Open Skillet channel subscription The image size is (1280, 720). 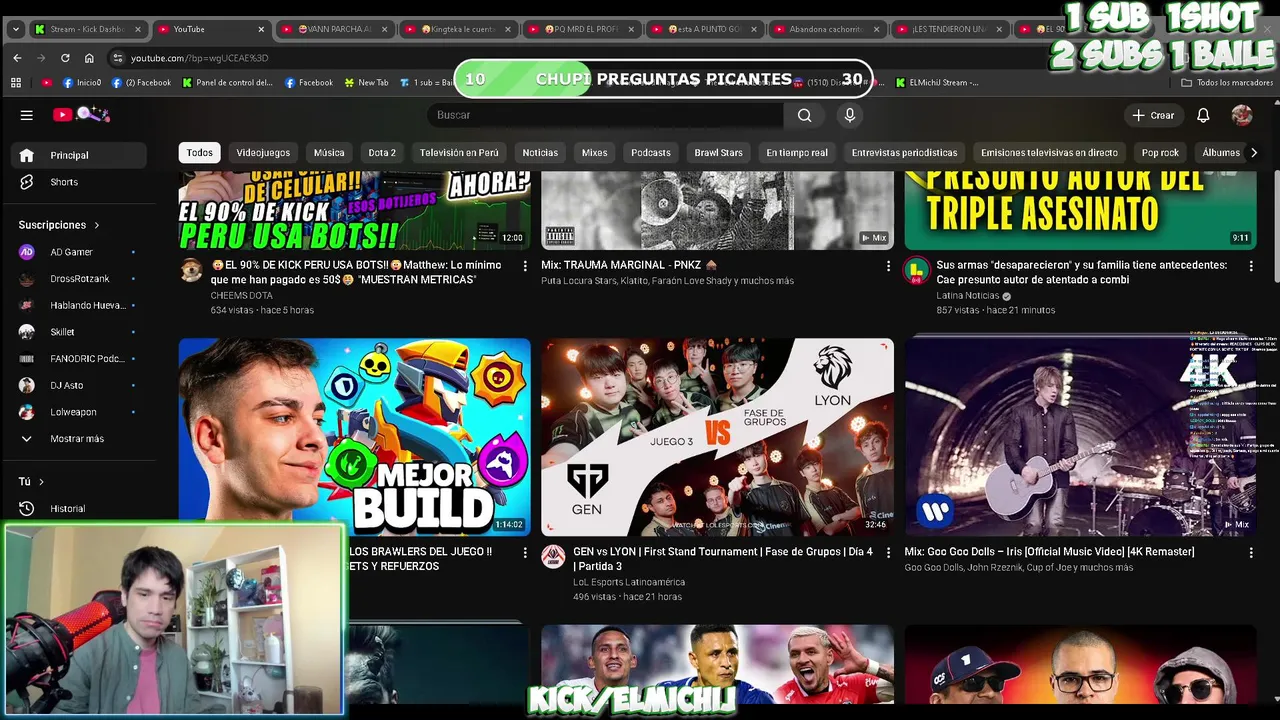[x=79, y=332]
